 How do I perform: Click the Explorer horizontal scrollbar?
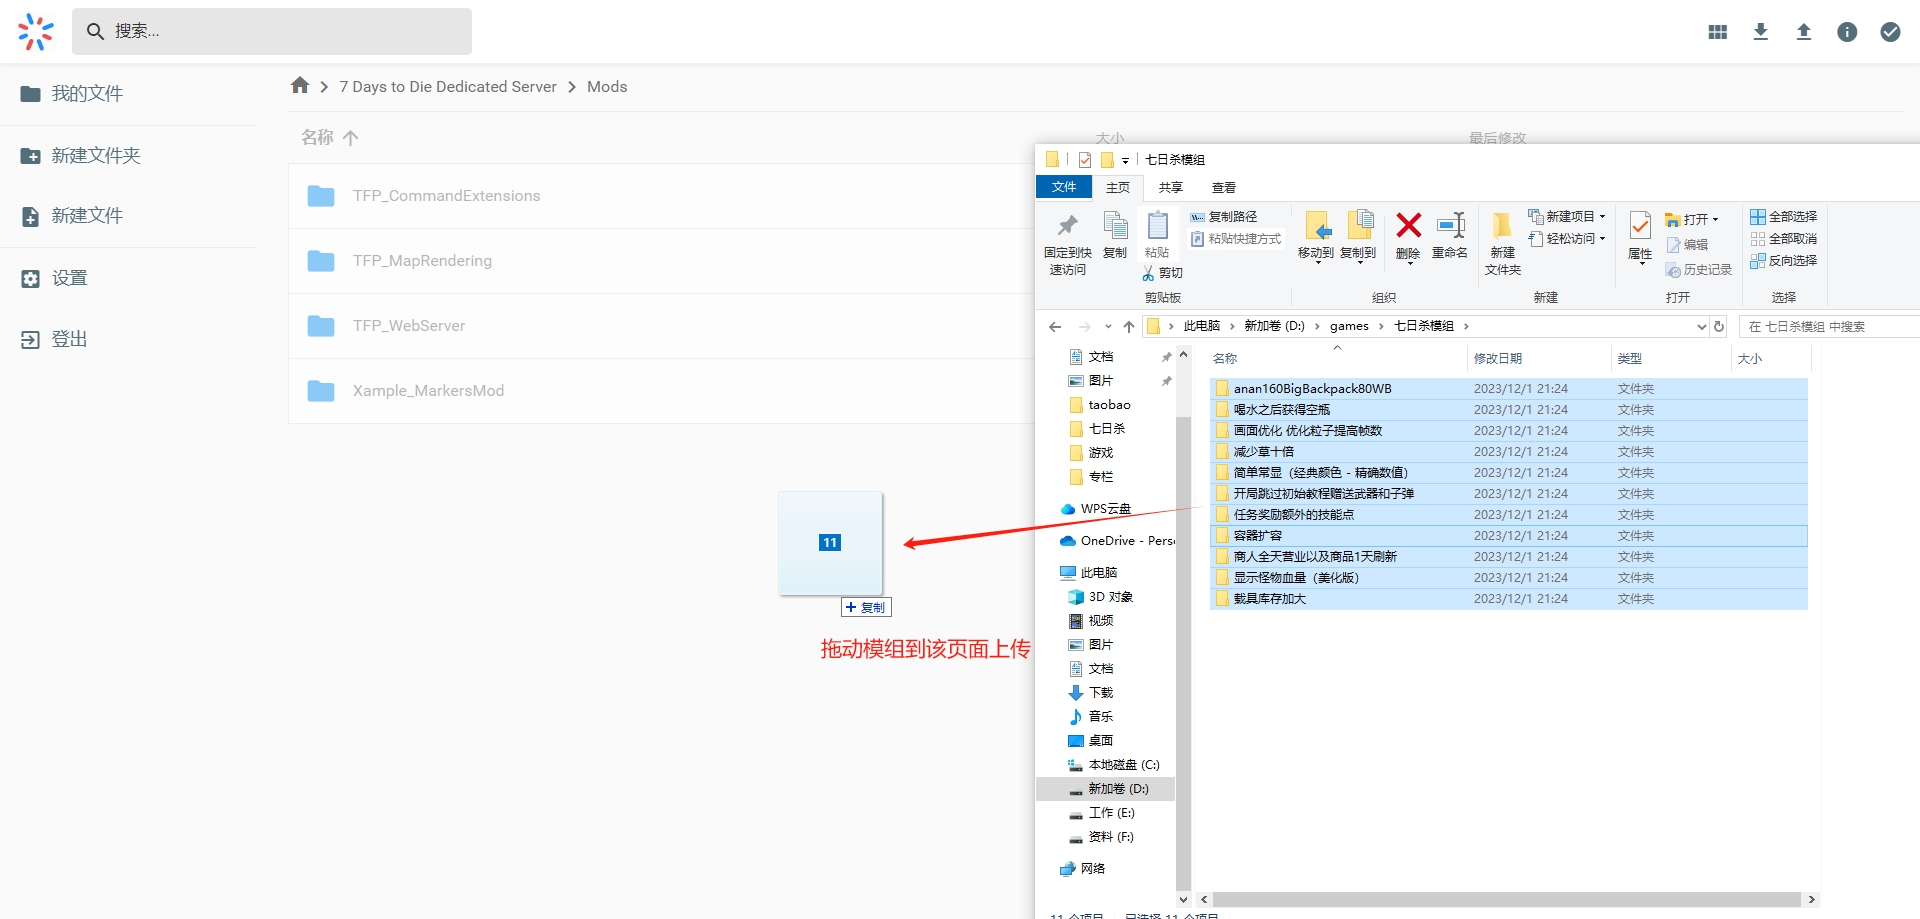pos(1507,899)
